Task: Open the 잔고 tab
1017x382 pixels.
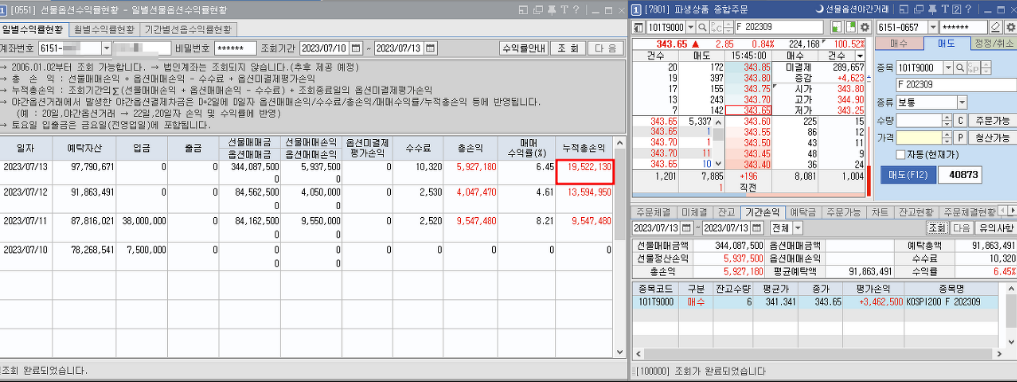Action: click(726, 212)
